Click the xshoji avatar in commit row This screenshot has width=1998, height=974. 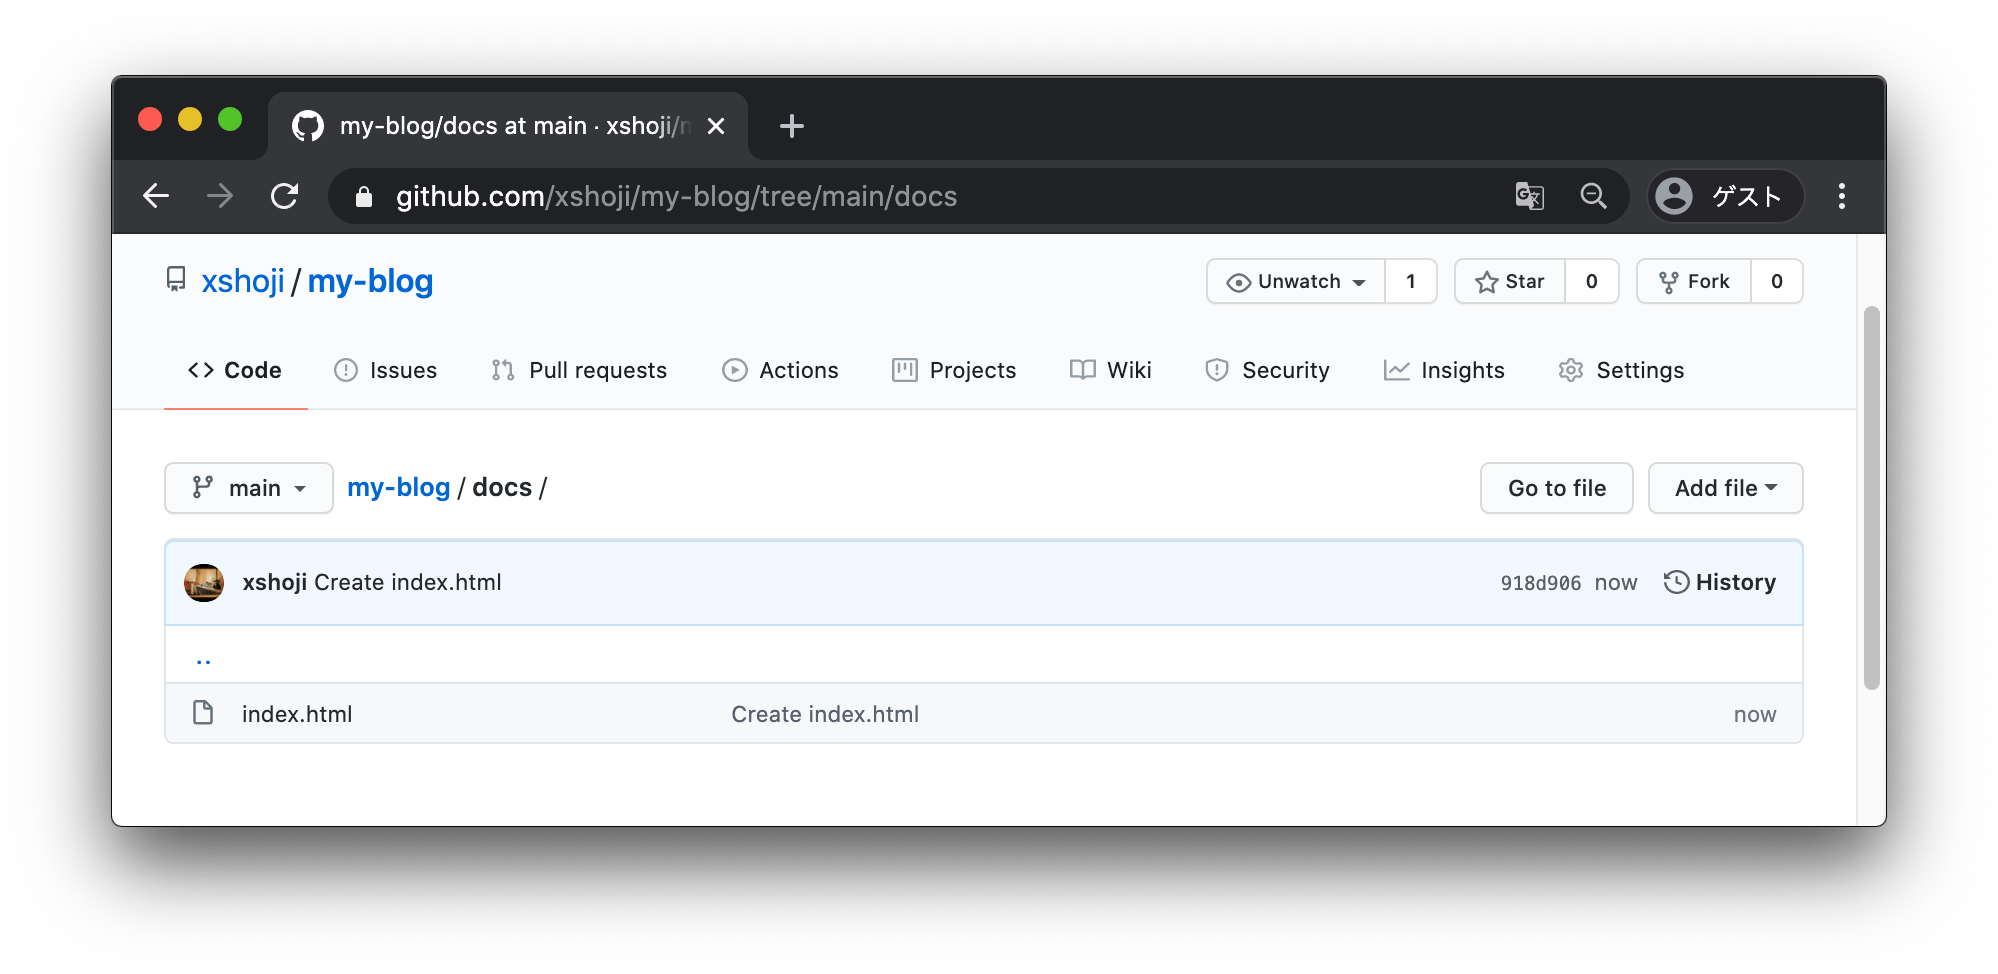(x=204, y=583)
